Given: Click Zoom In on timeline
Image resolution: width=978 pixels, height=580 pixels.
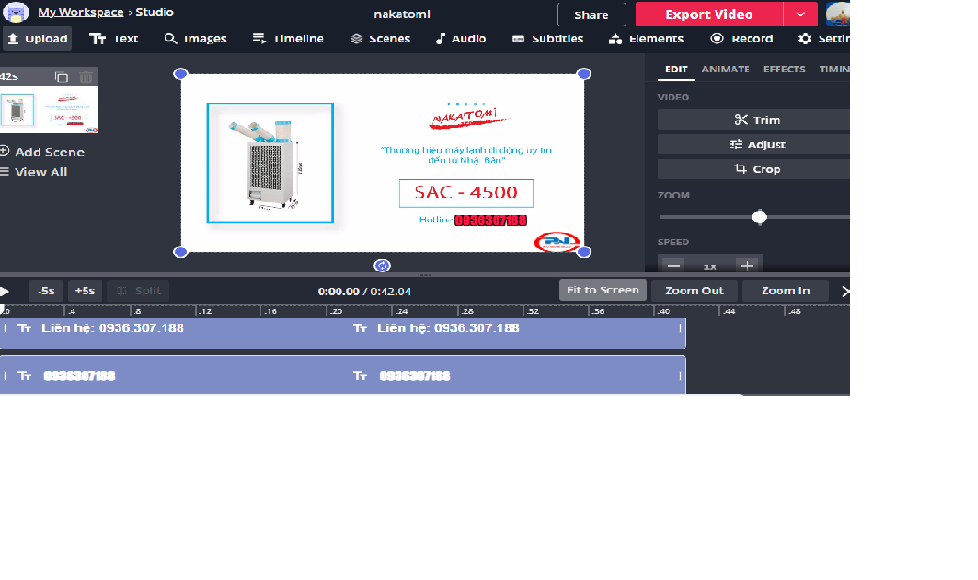Looking at the screenshot, I should click(x=785, y=291).
